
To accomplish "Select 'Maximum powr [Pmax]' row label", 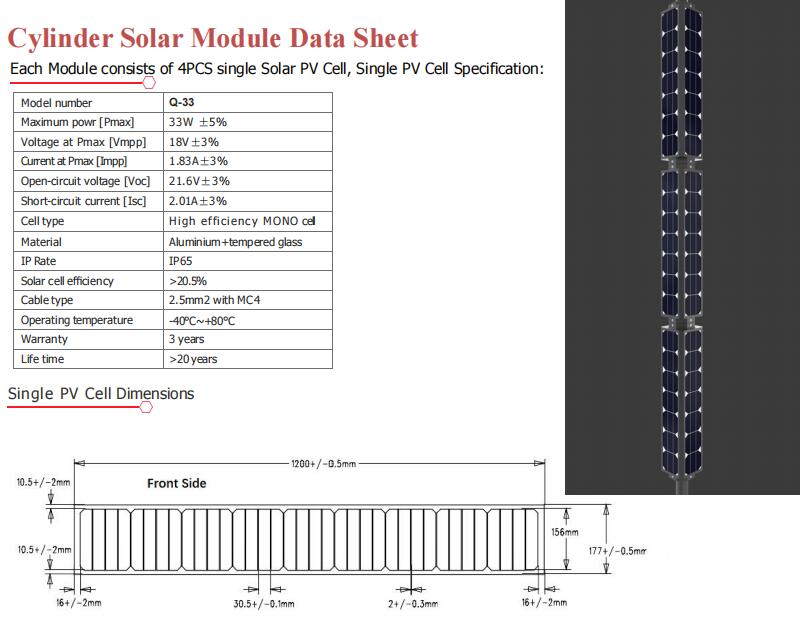I will 77,122.
